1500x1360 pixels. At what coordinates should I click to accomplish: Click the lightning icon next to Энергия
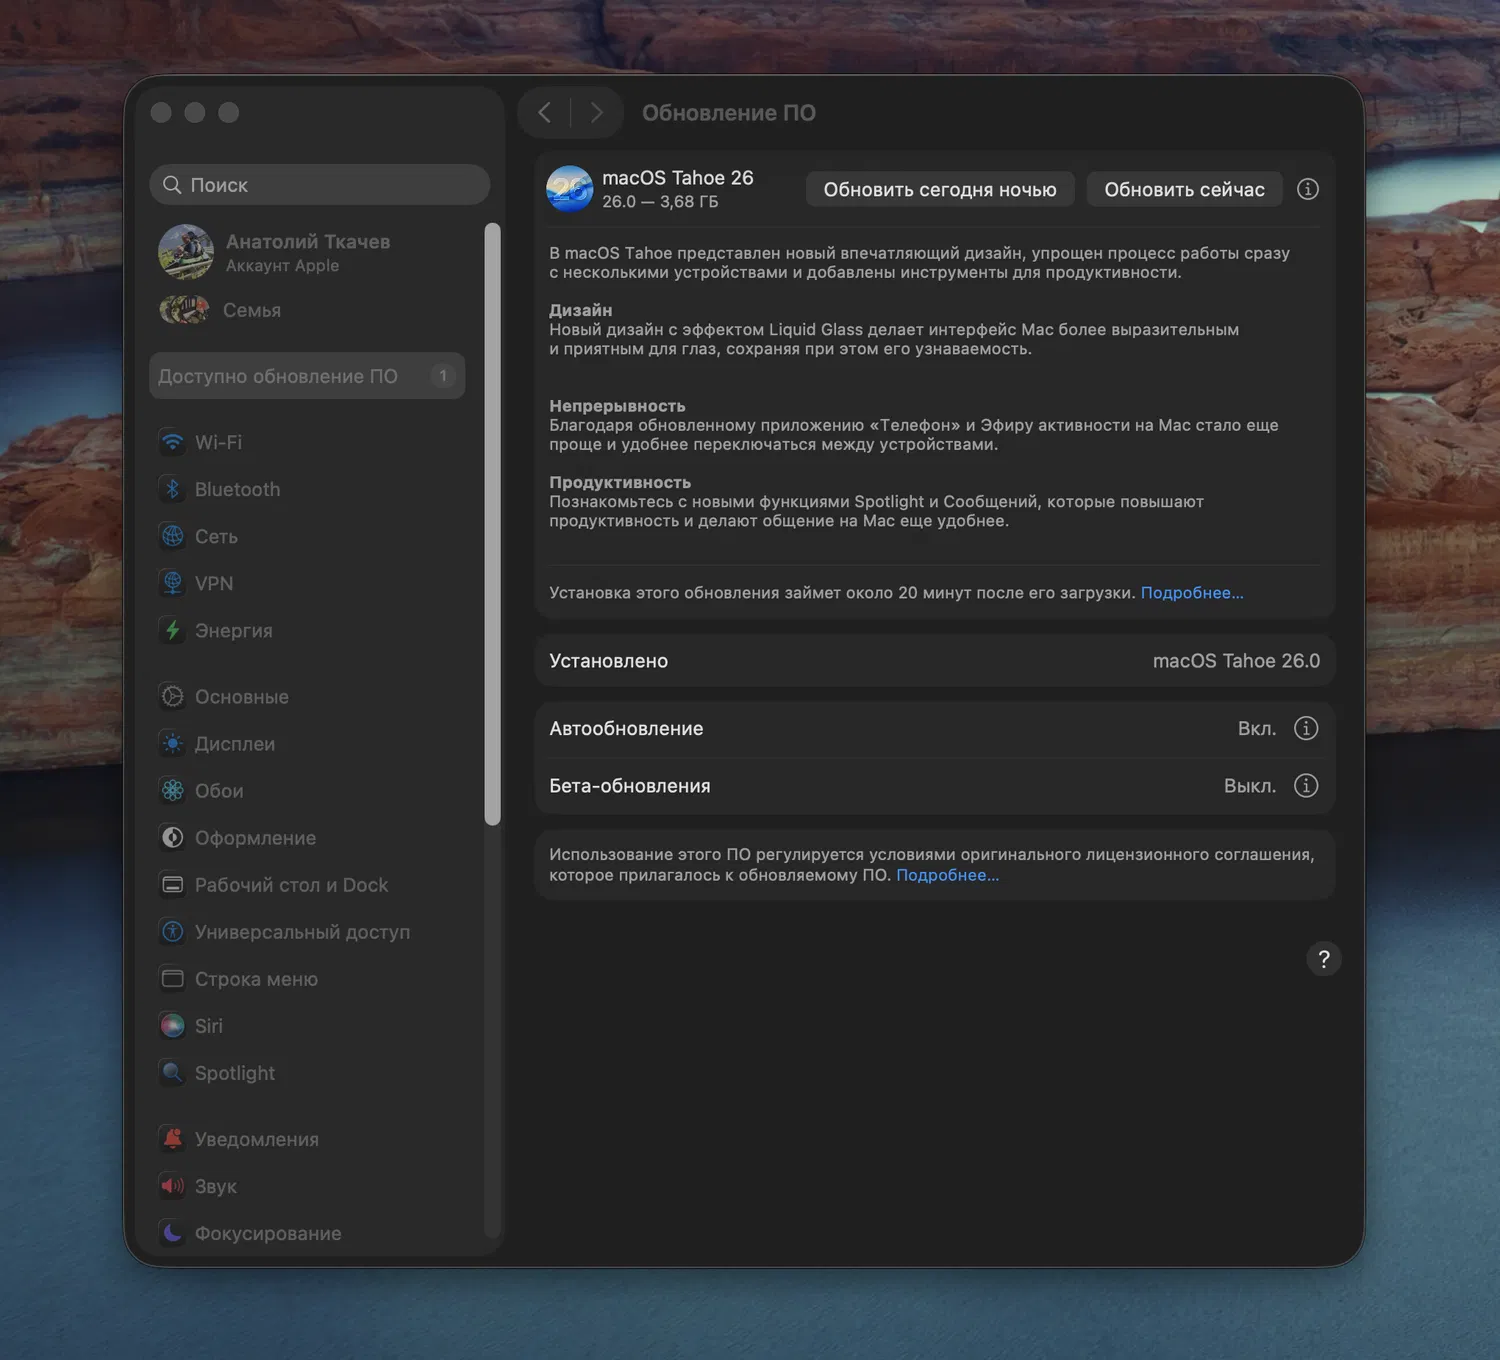click(173, 630)
